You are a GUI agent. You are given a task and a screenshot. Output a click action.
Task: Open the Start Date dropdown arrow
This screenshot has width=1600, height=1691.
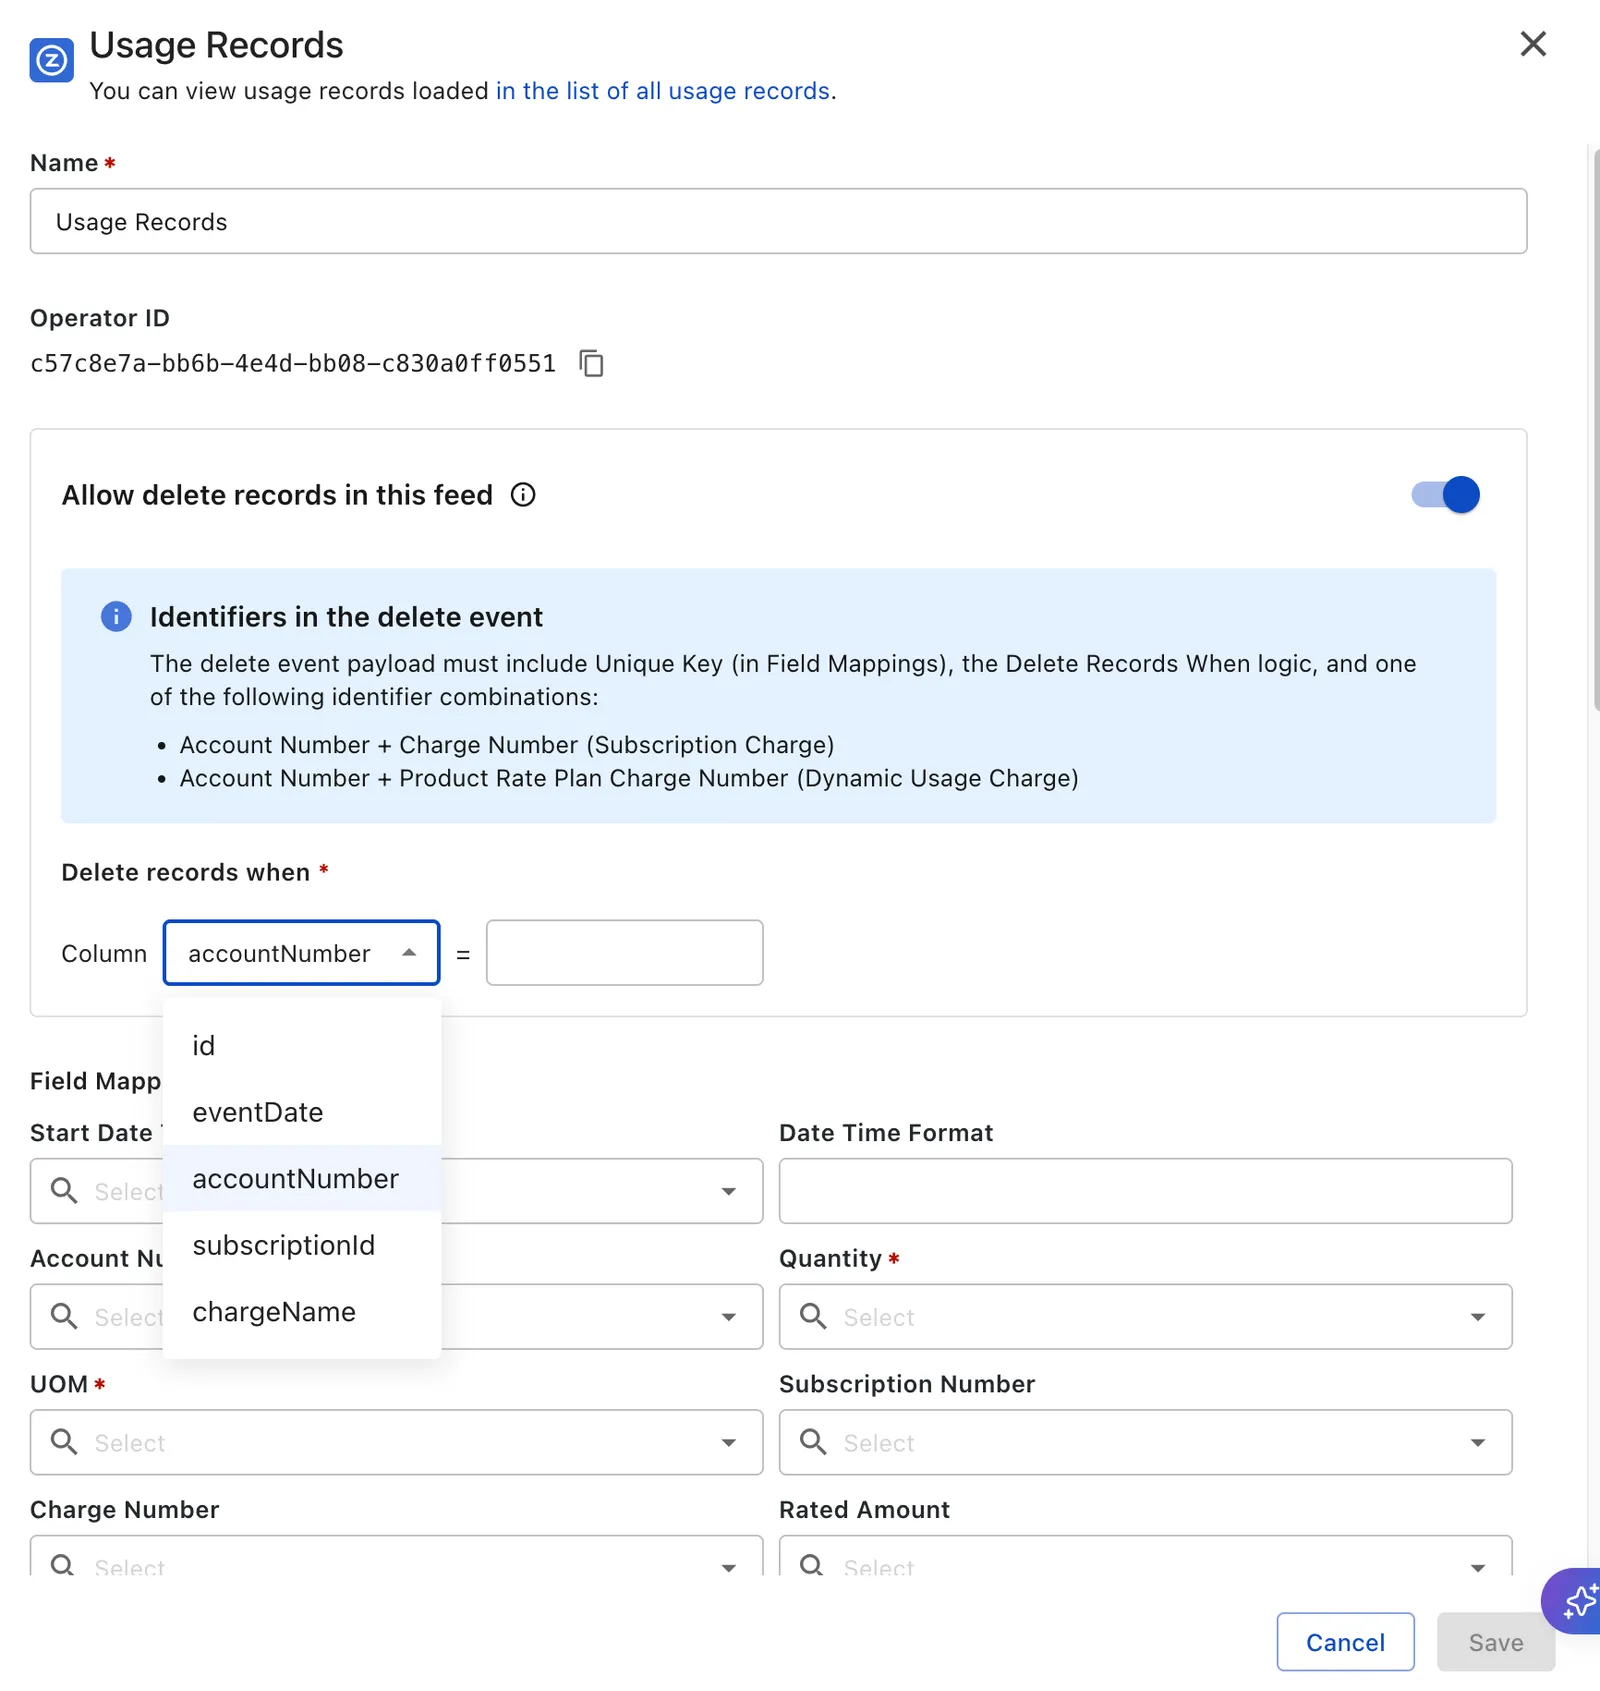click(729, 1191)
